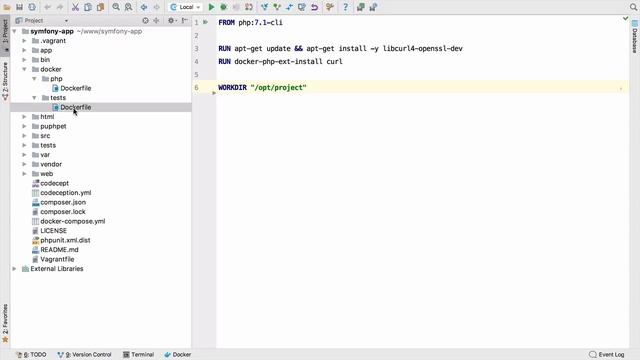Click the Deployment upload toolbar icon
This screenshot has width=640, height=360.
(x=361, y=7)
